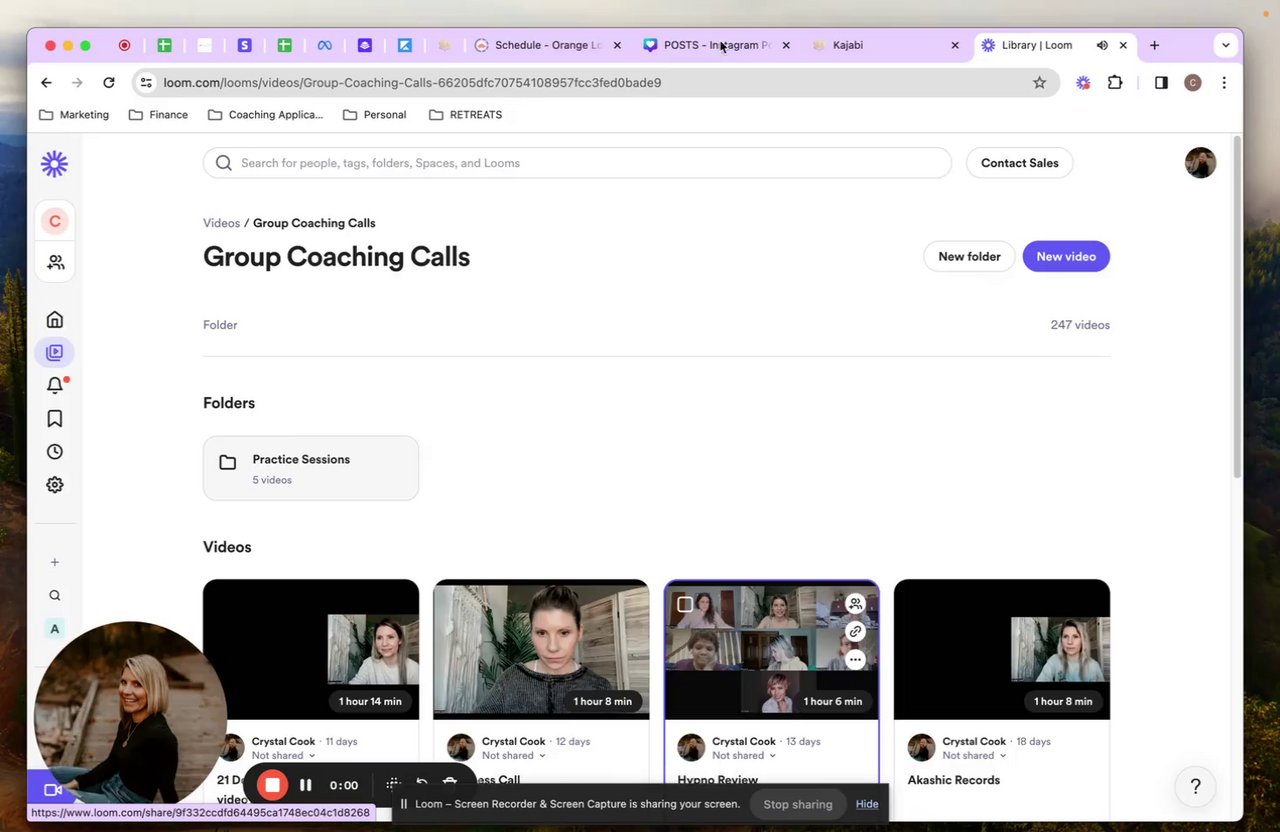Expand 'Not shared' dropdown under Akashic Records

pyautogui.click(x=974, y=755)
